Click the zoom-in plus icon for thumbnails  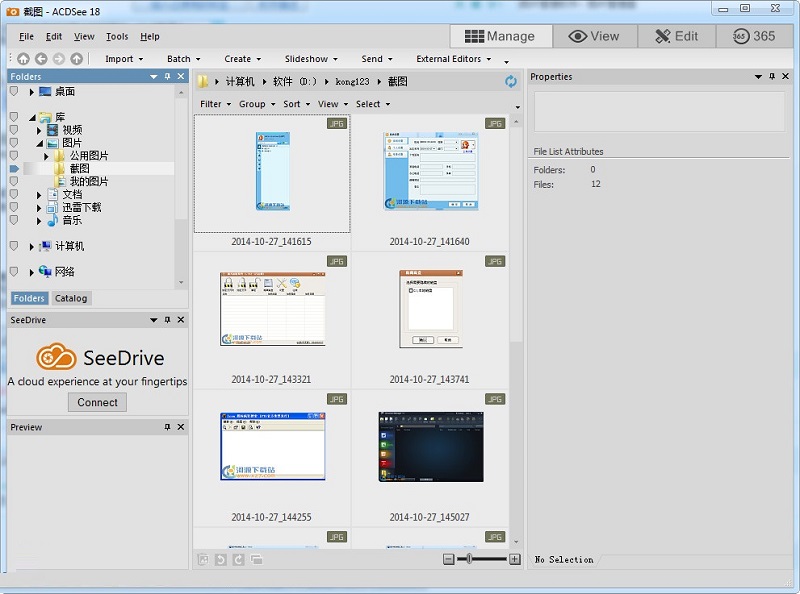(x=514, y=559)
